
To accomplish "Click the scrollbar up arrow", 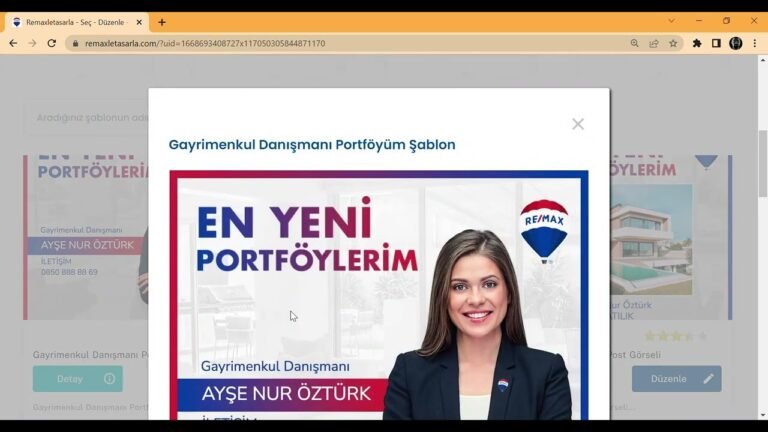I will [x=763, y=60].
